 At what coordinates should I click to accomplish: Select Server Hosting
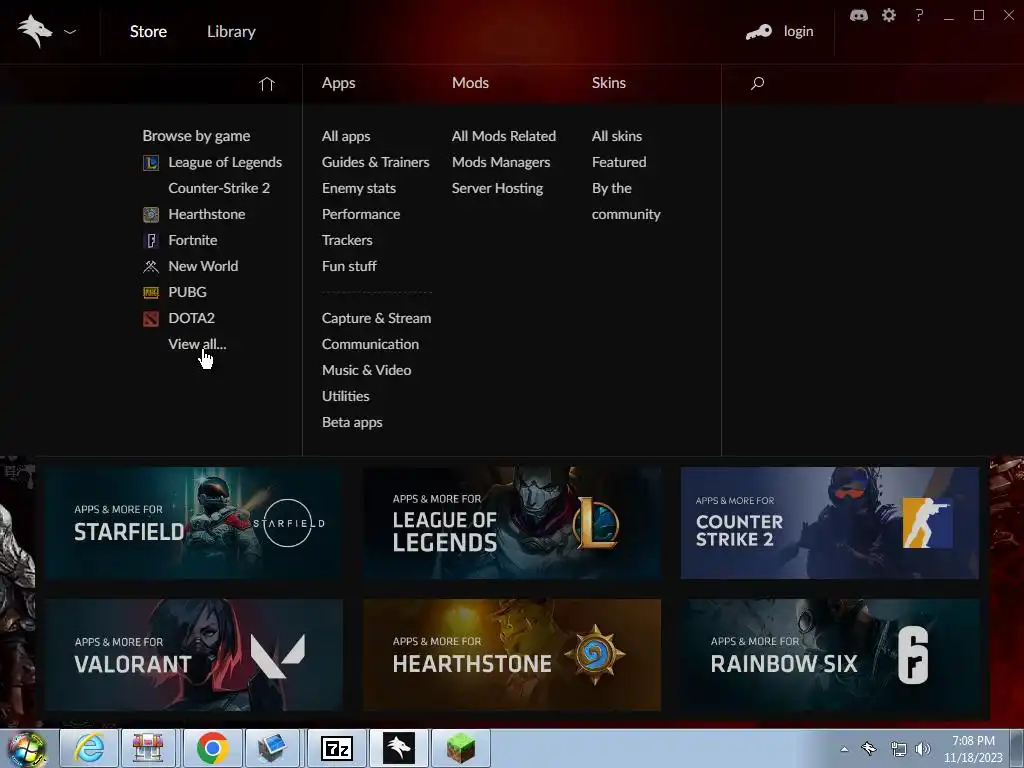click(497, 188)
